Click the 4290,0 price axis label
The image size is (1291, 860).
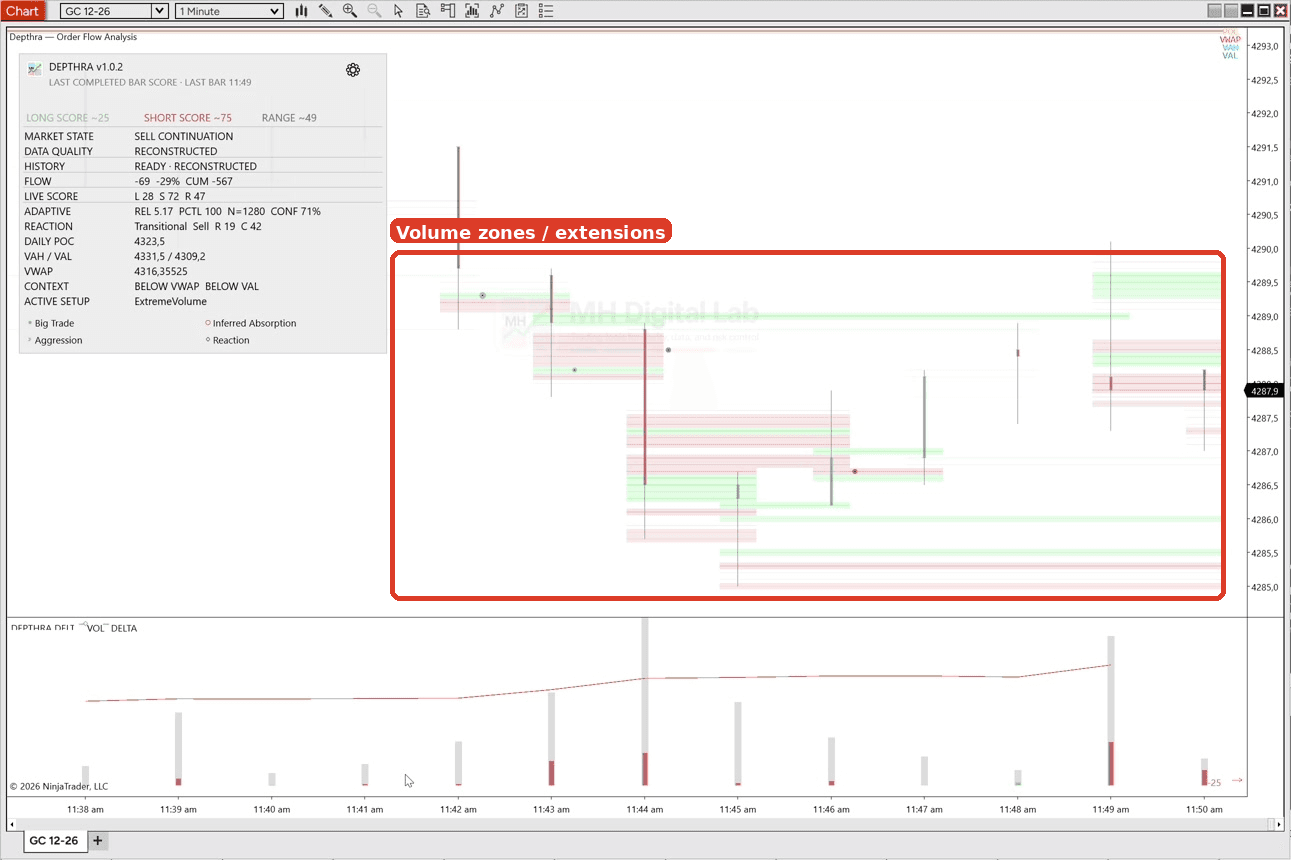tap(1264, 249)
